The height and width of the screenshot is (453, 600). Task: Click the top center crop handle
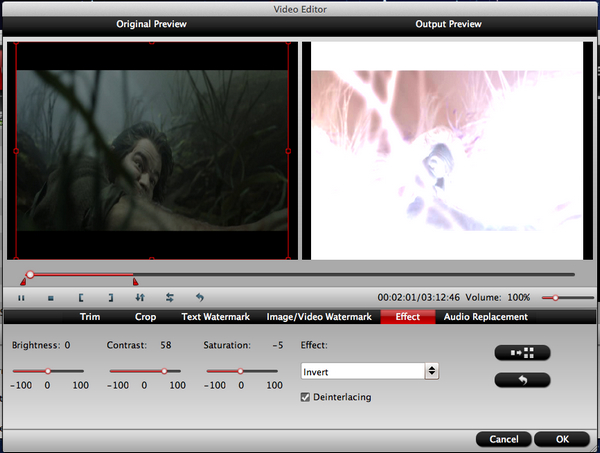(x=152, y=43)
